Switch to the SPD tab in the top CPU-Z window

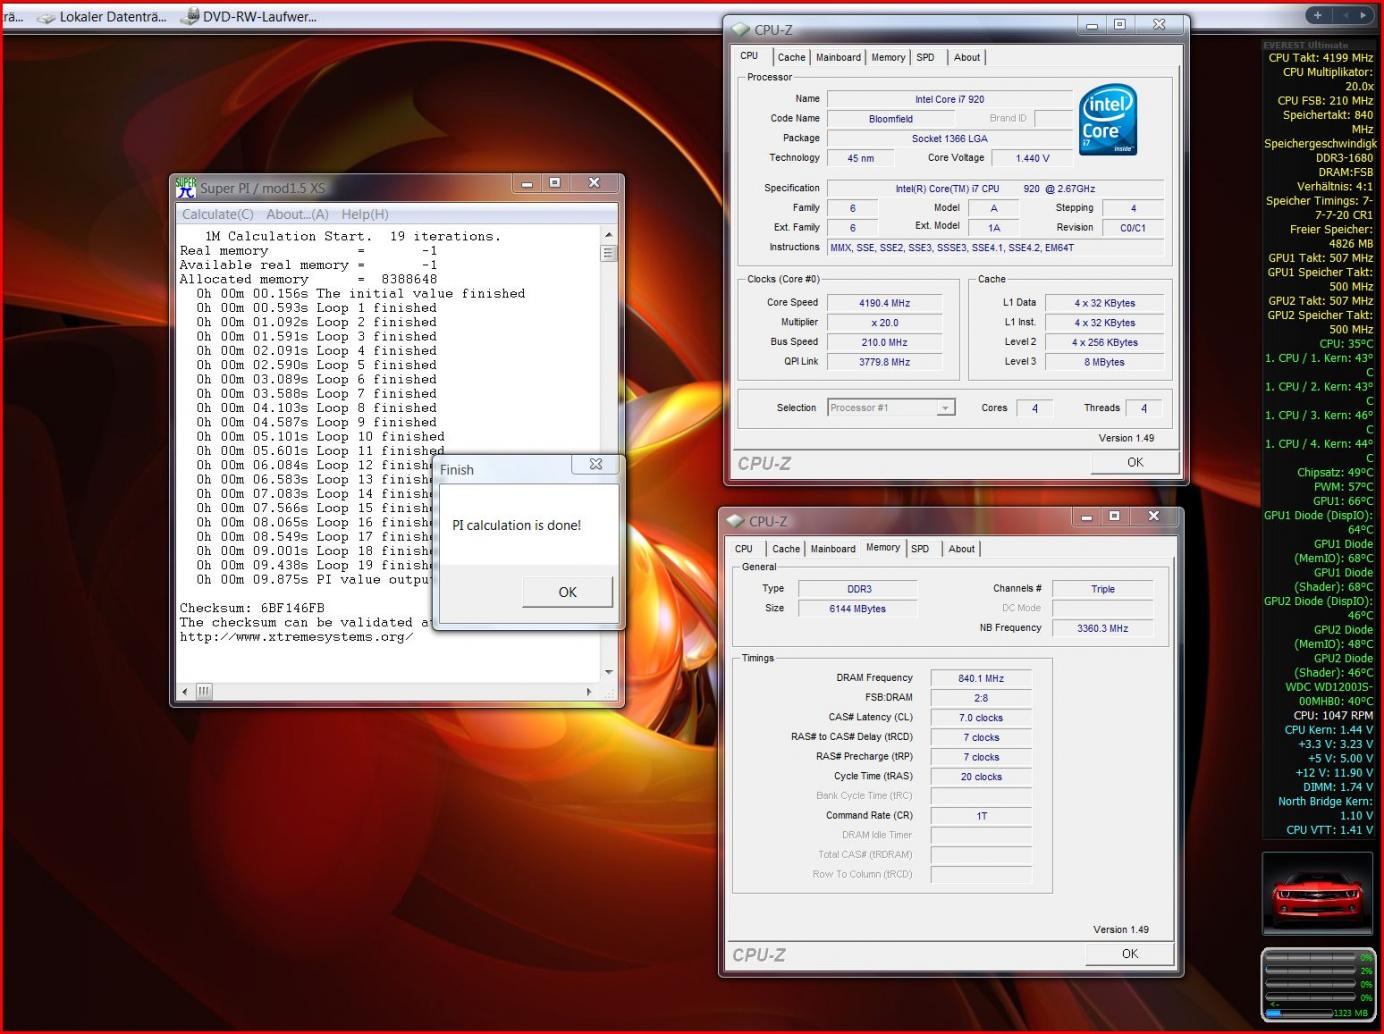[926, 58]
